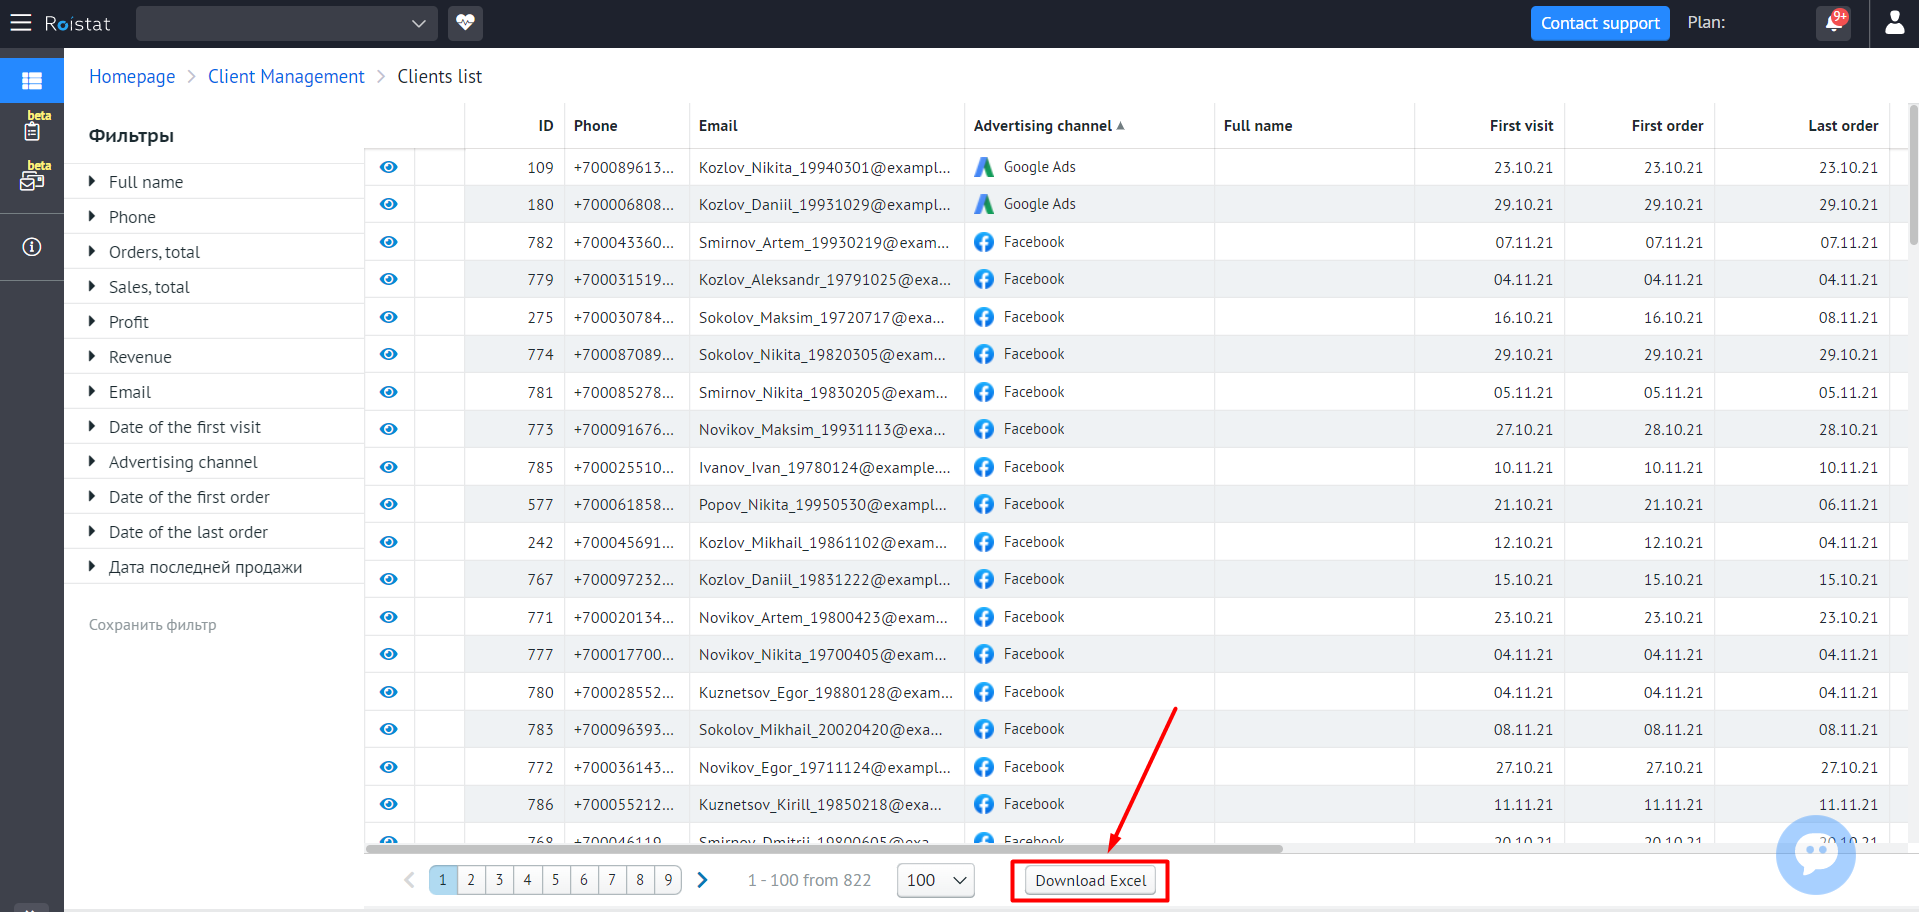This screenshot has width=1919, height=912.
Task: View client 242 with the eye icon
Action: 389,542
